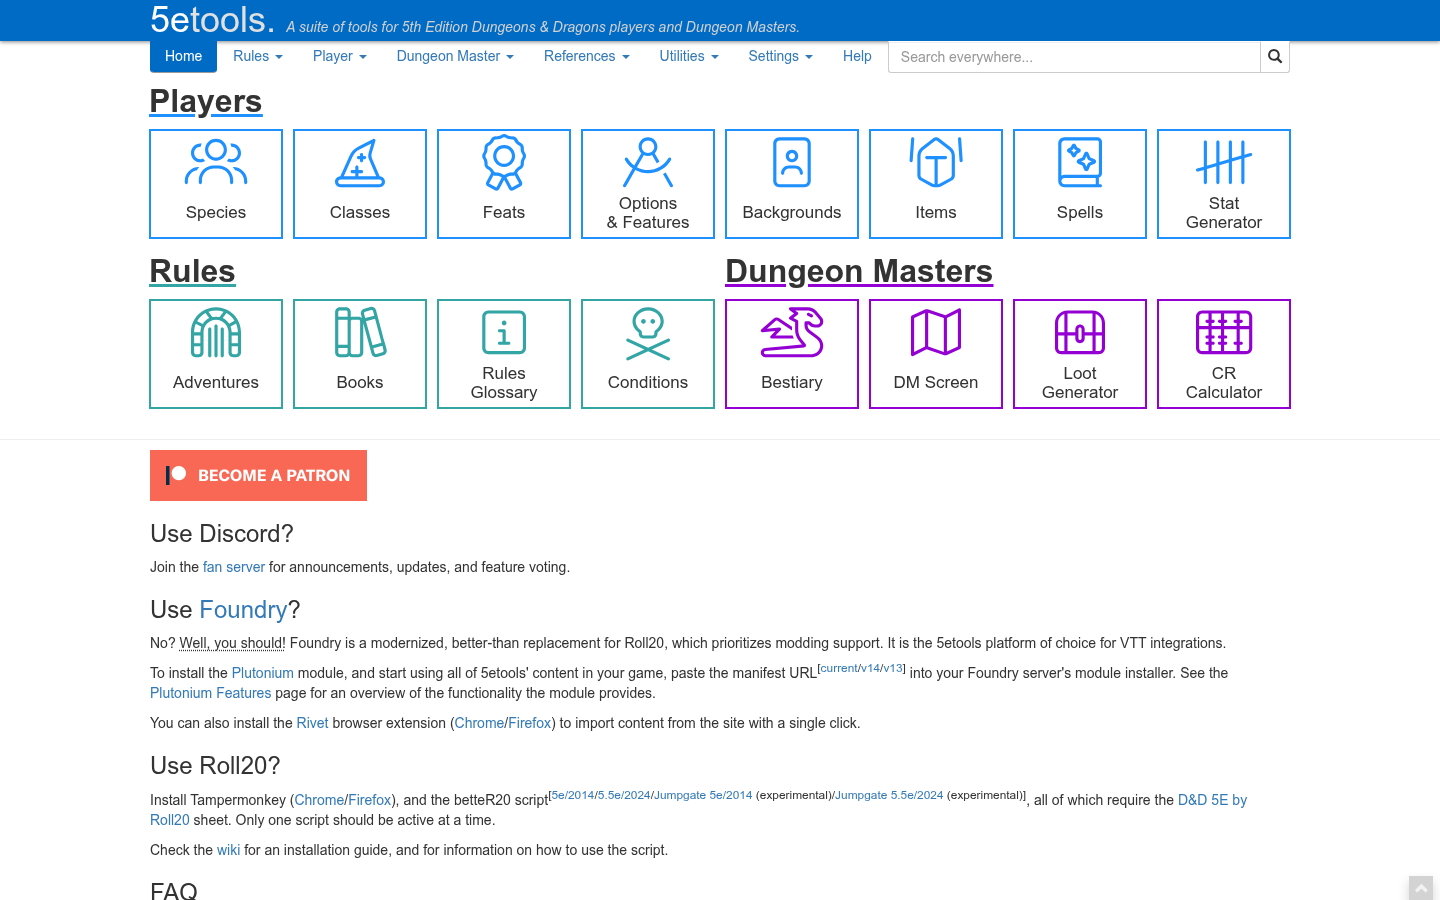Follow the fan server Discord link
1440x900 pixels.
click(234, 567)
